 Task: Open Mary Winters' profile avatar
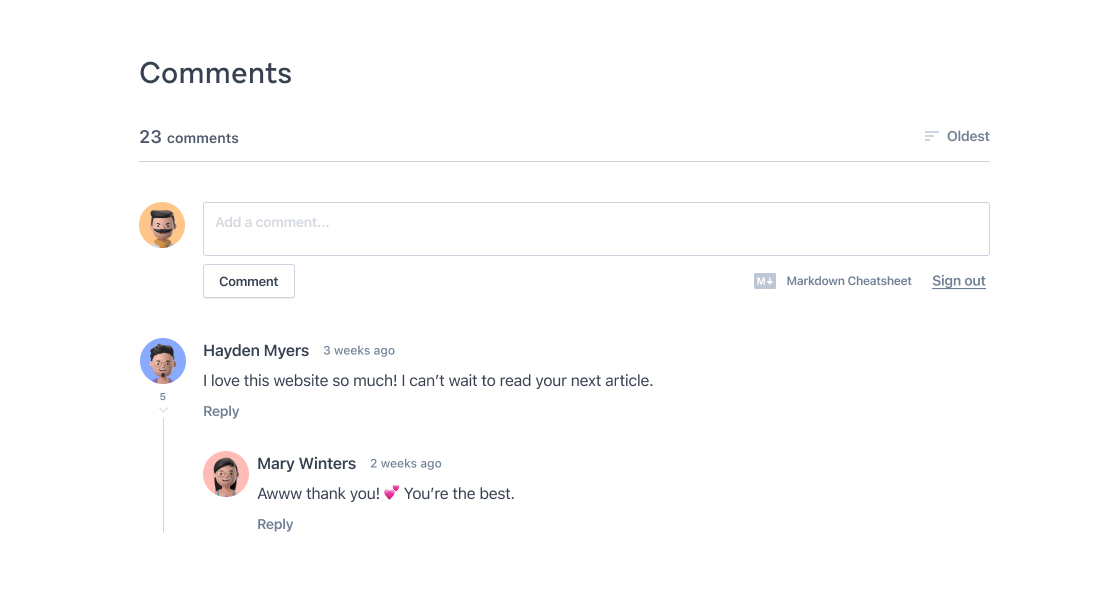pos(226,474)
